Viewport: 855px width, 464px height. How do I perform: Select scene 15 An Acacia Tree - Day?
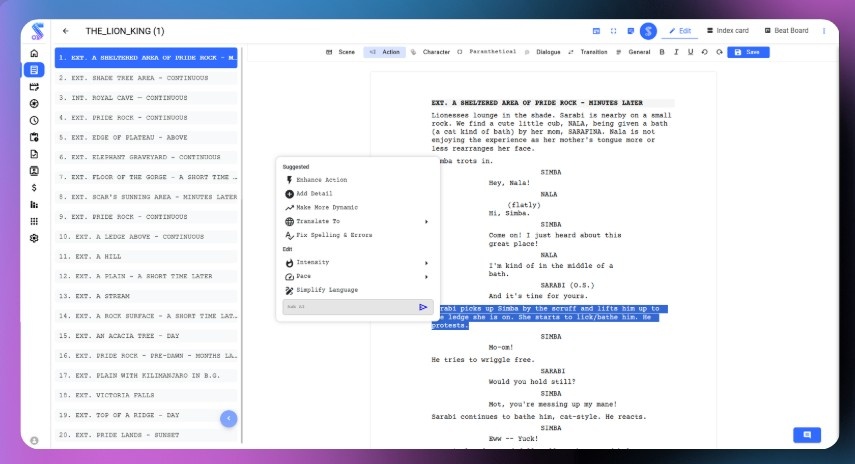click(x=147, y=336)
